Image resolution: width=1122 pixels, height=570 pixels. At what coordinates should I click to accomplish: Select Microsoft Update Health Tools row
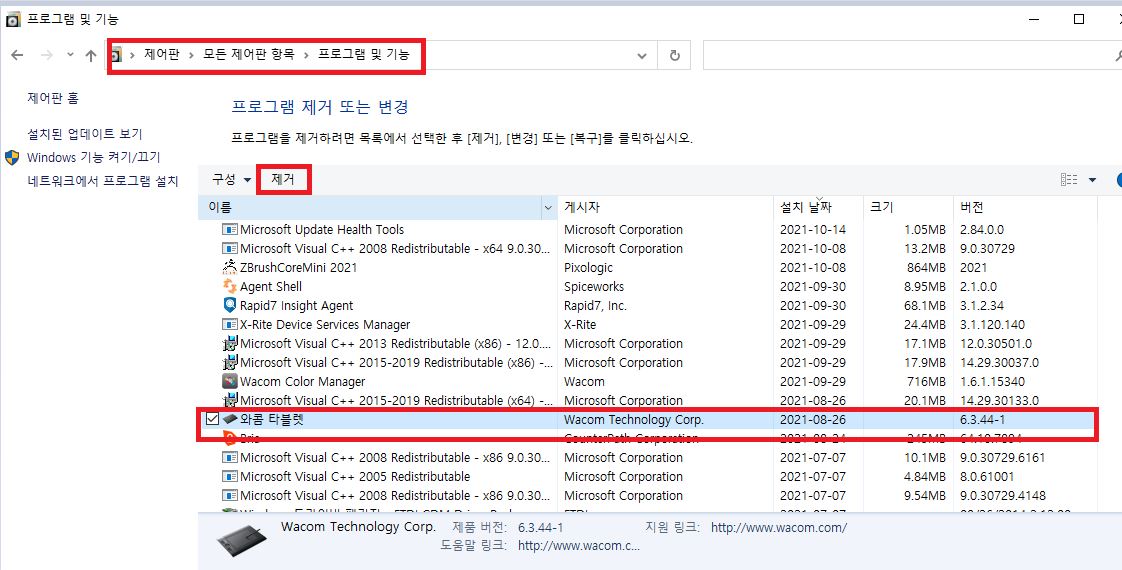click(647, 230)
